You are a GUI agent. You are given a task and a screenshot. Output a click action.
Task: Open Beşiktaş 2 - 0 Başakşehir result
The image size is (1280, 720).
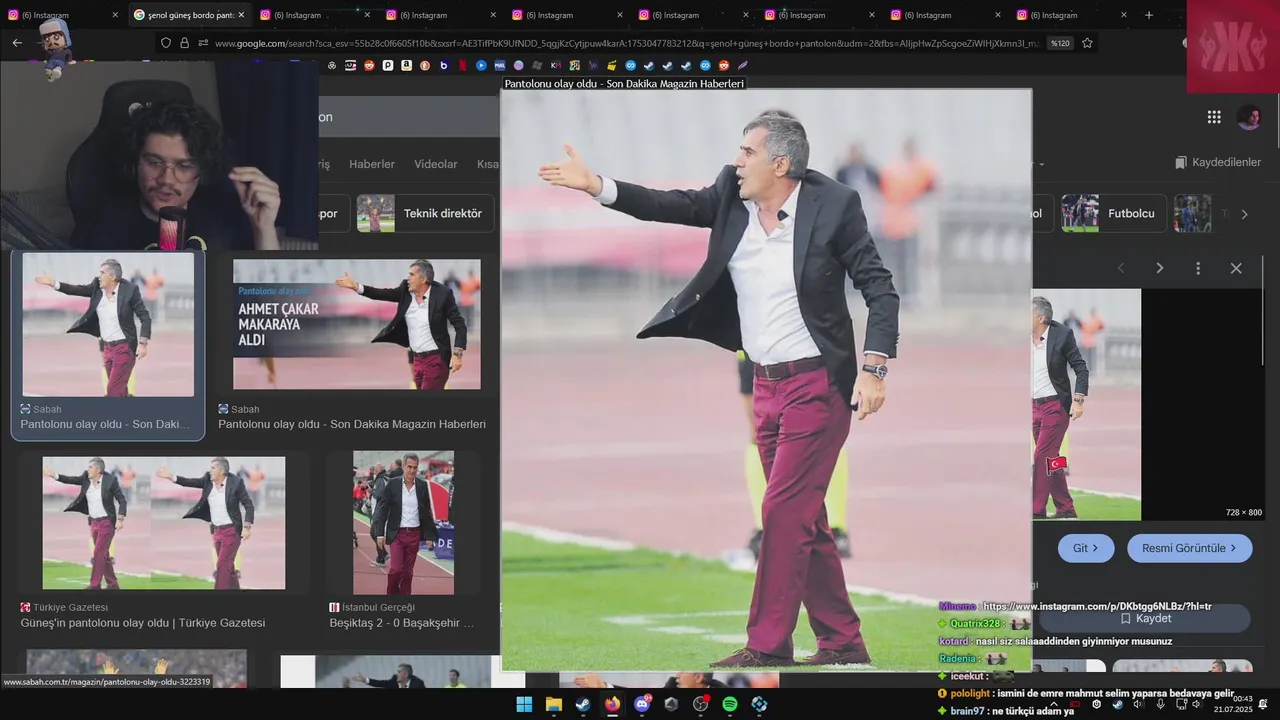(x=402, y=623)
